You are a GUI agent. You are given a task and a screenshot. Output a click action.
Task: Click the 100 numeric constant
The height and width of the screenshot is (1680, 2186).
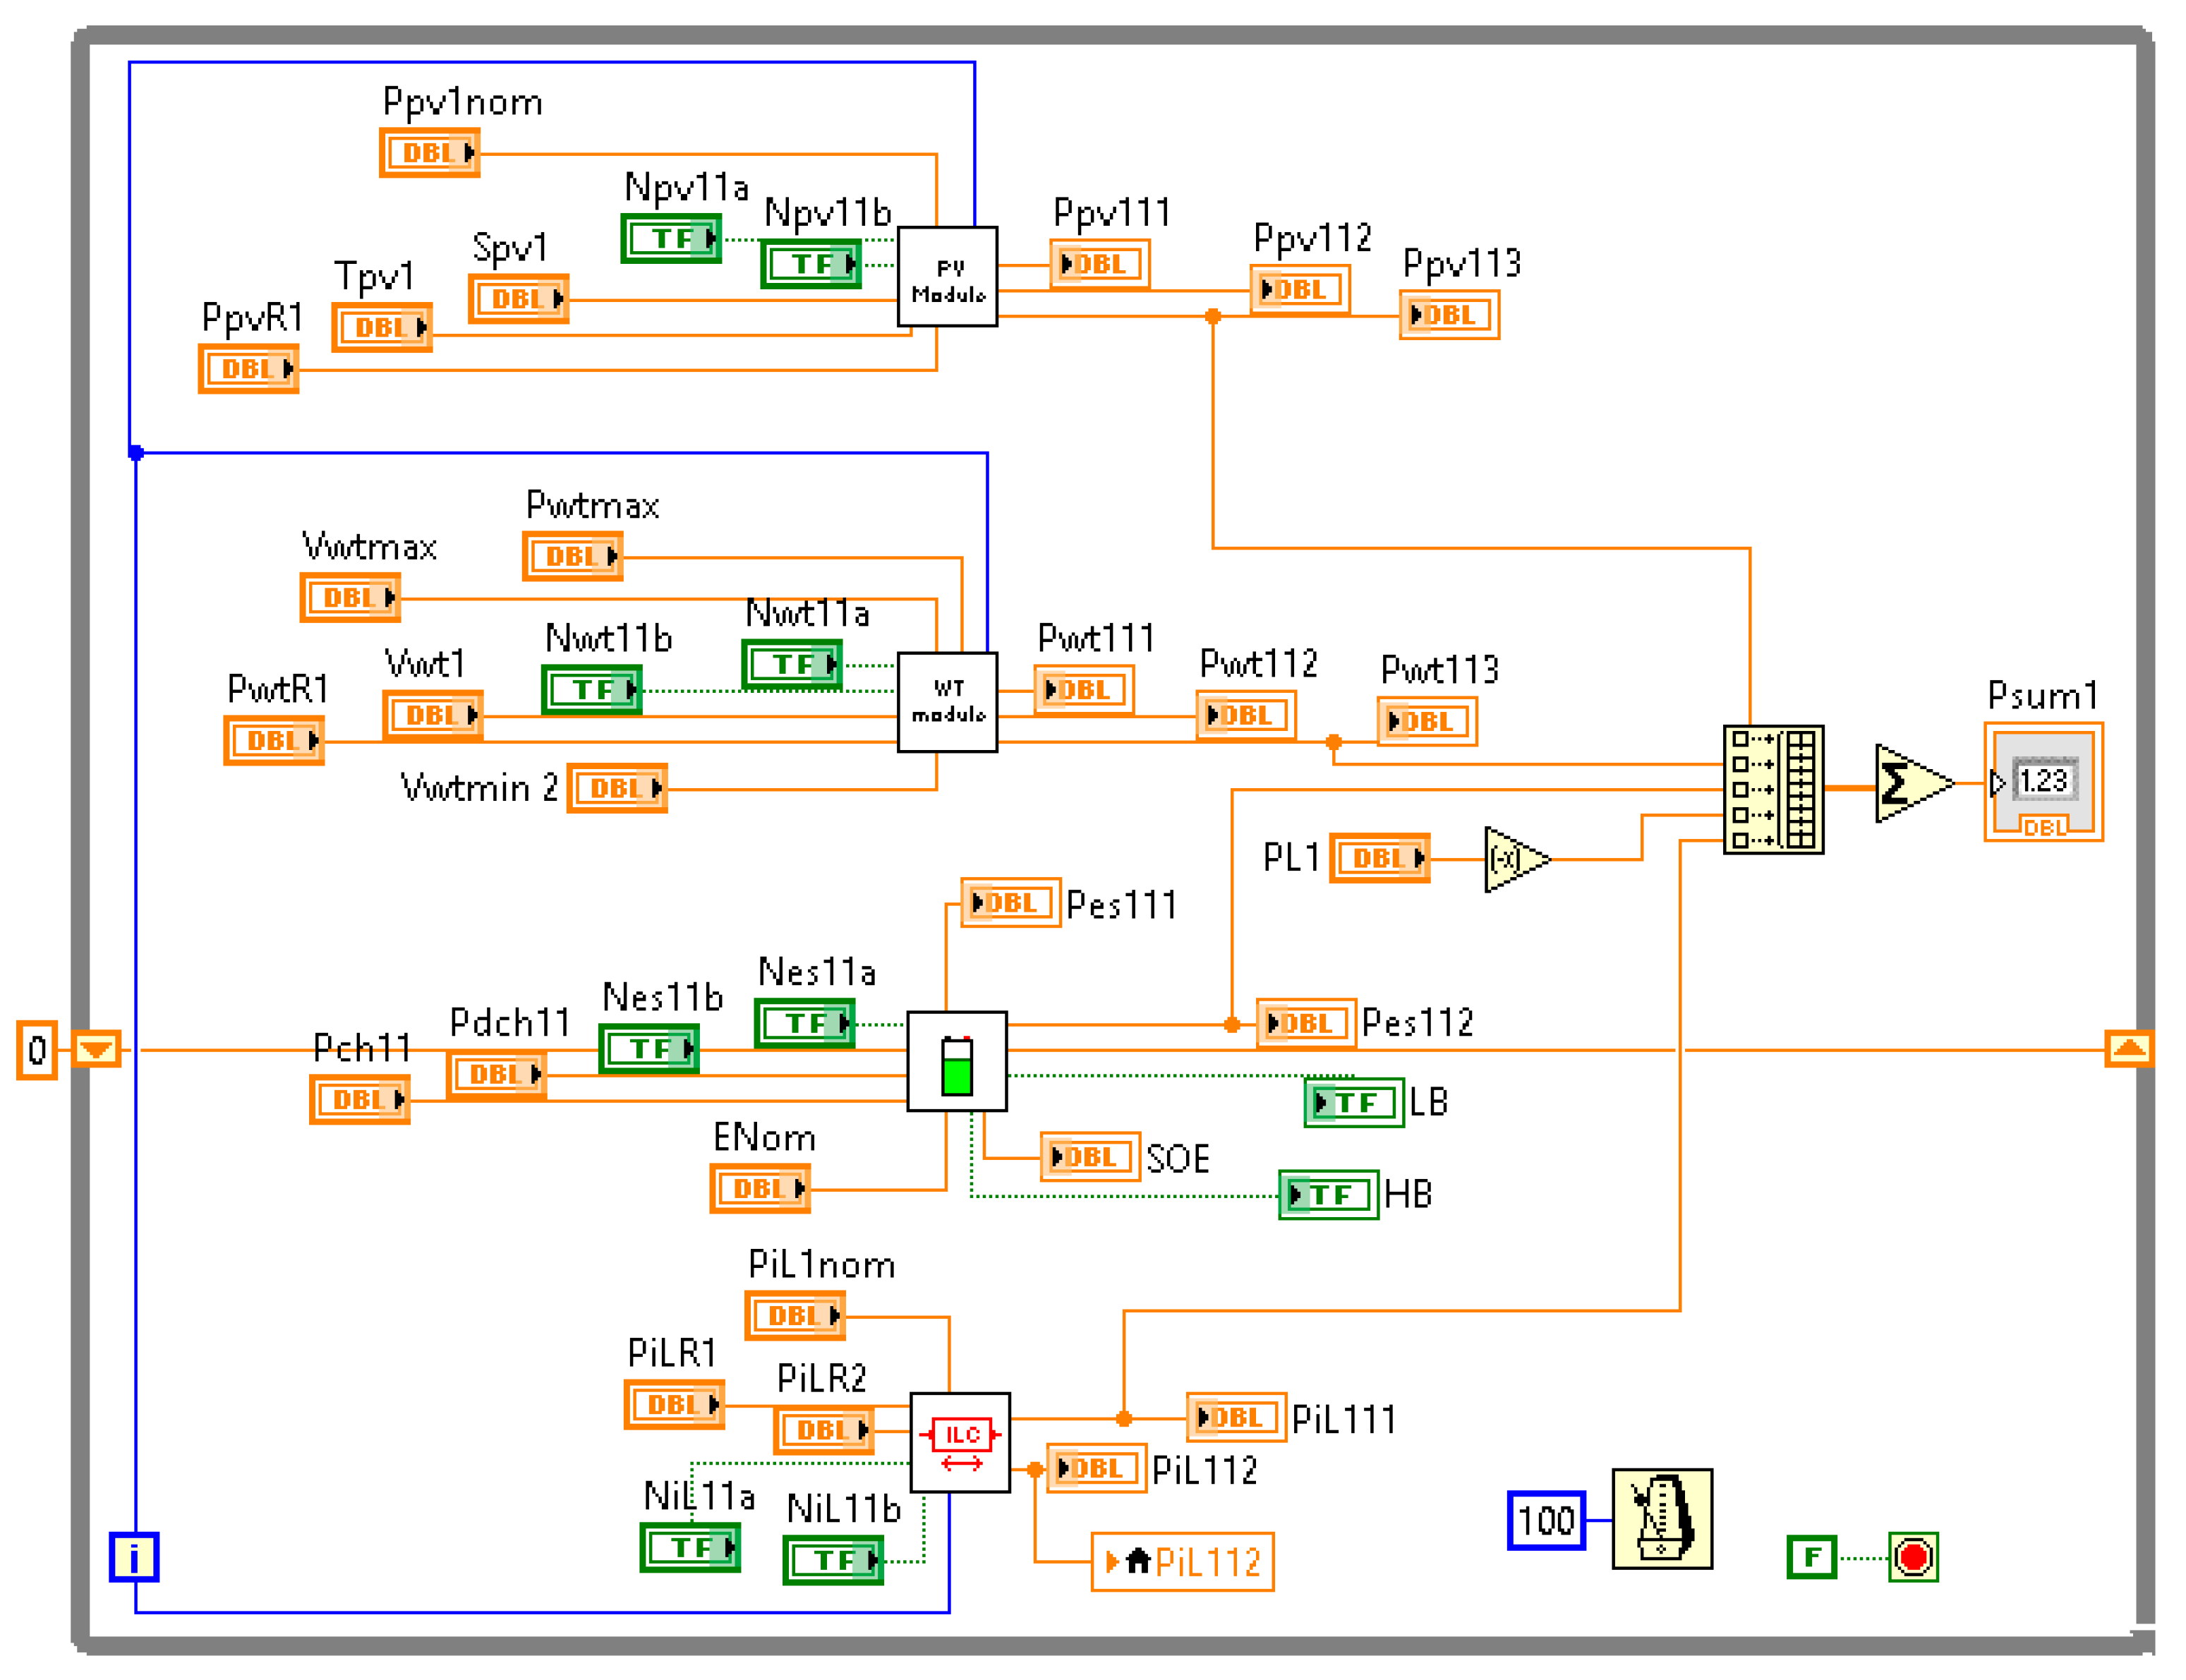pyautogui.click(x=1545, y=1520)
